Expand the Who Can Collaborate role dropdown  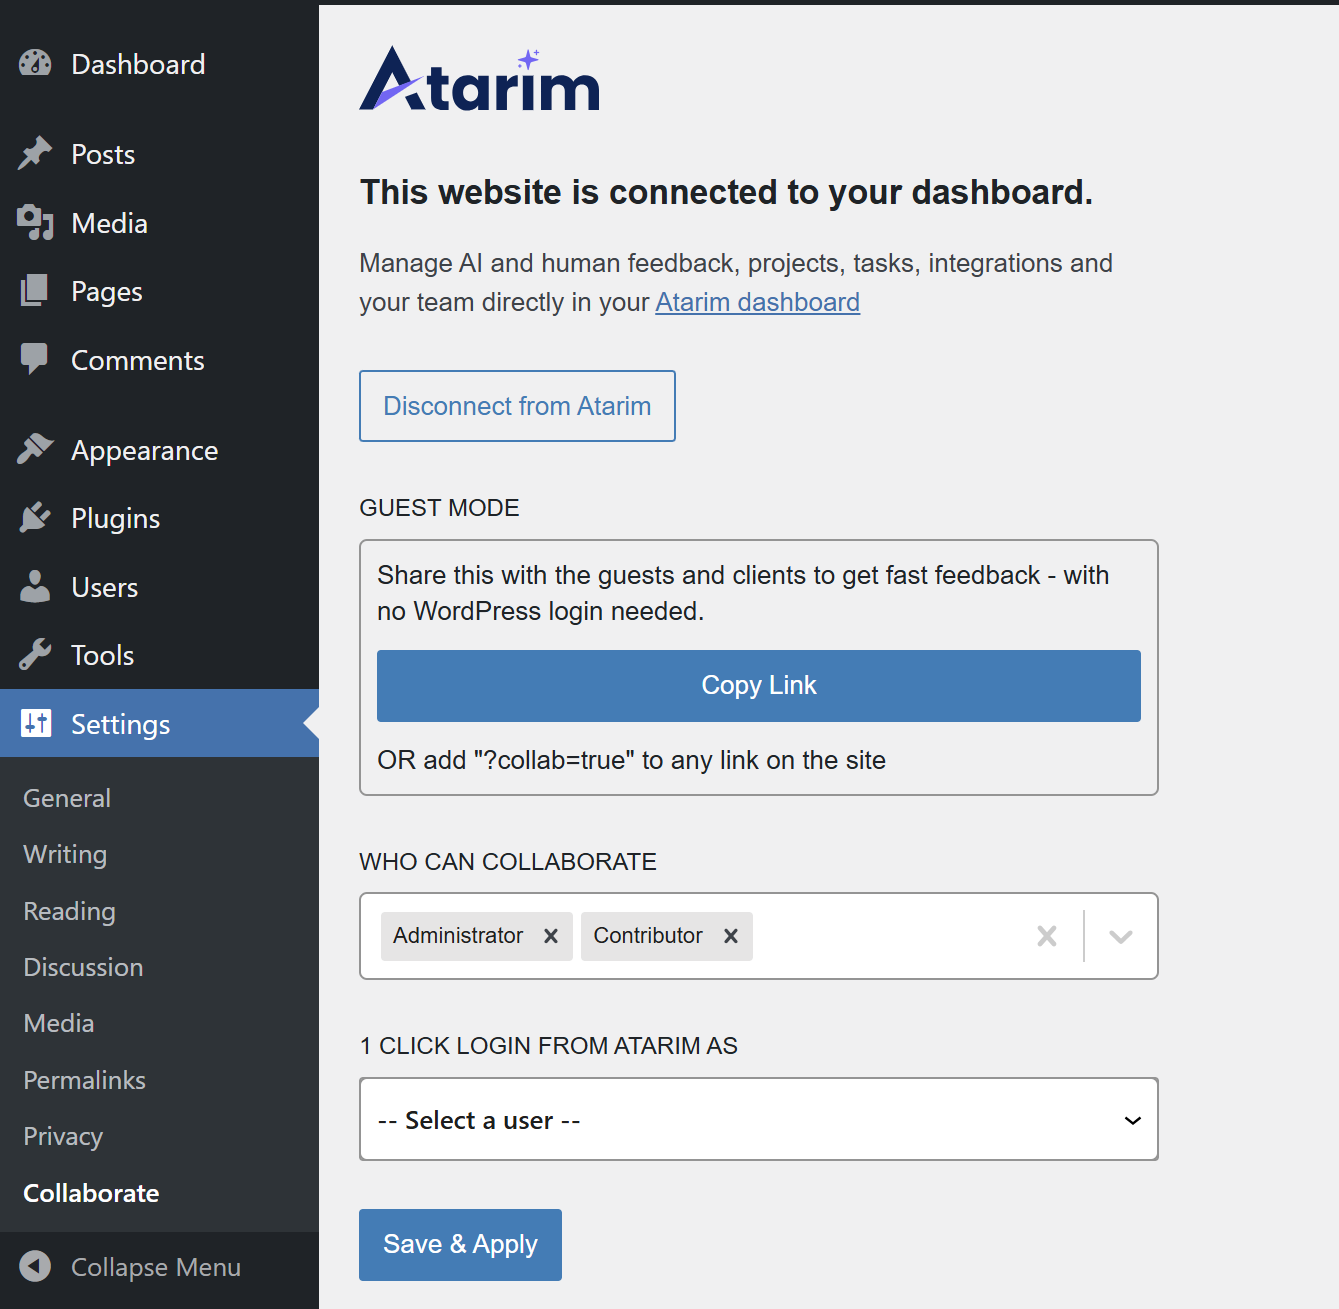pos(1121,936)
